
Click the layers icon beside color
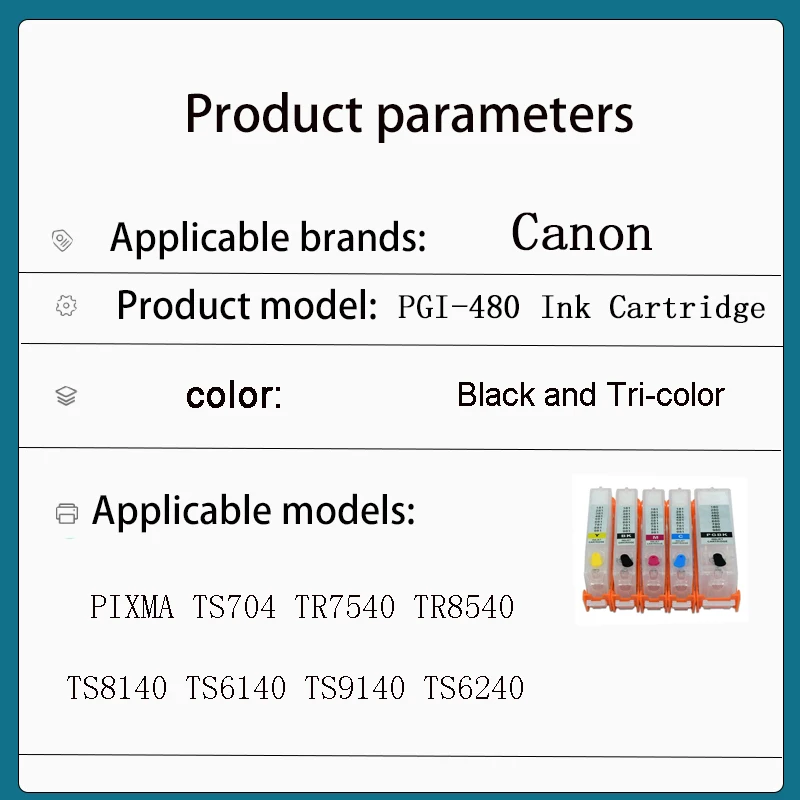click(66, 396)
